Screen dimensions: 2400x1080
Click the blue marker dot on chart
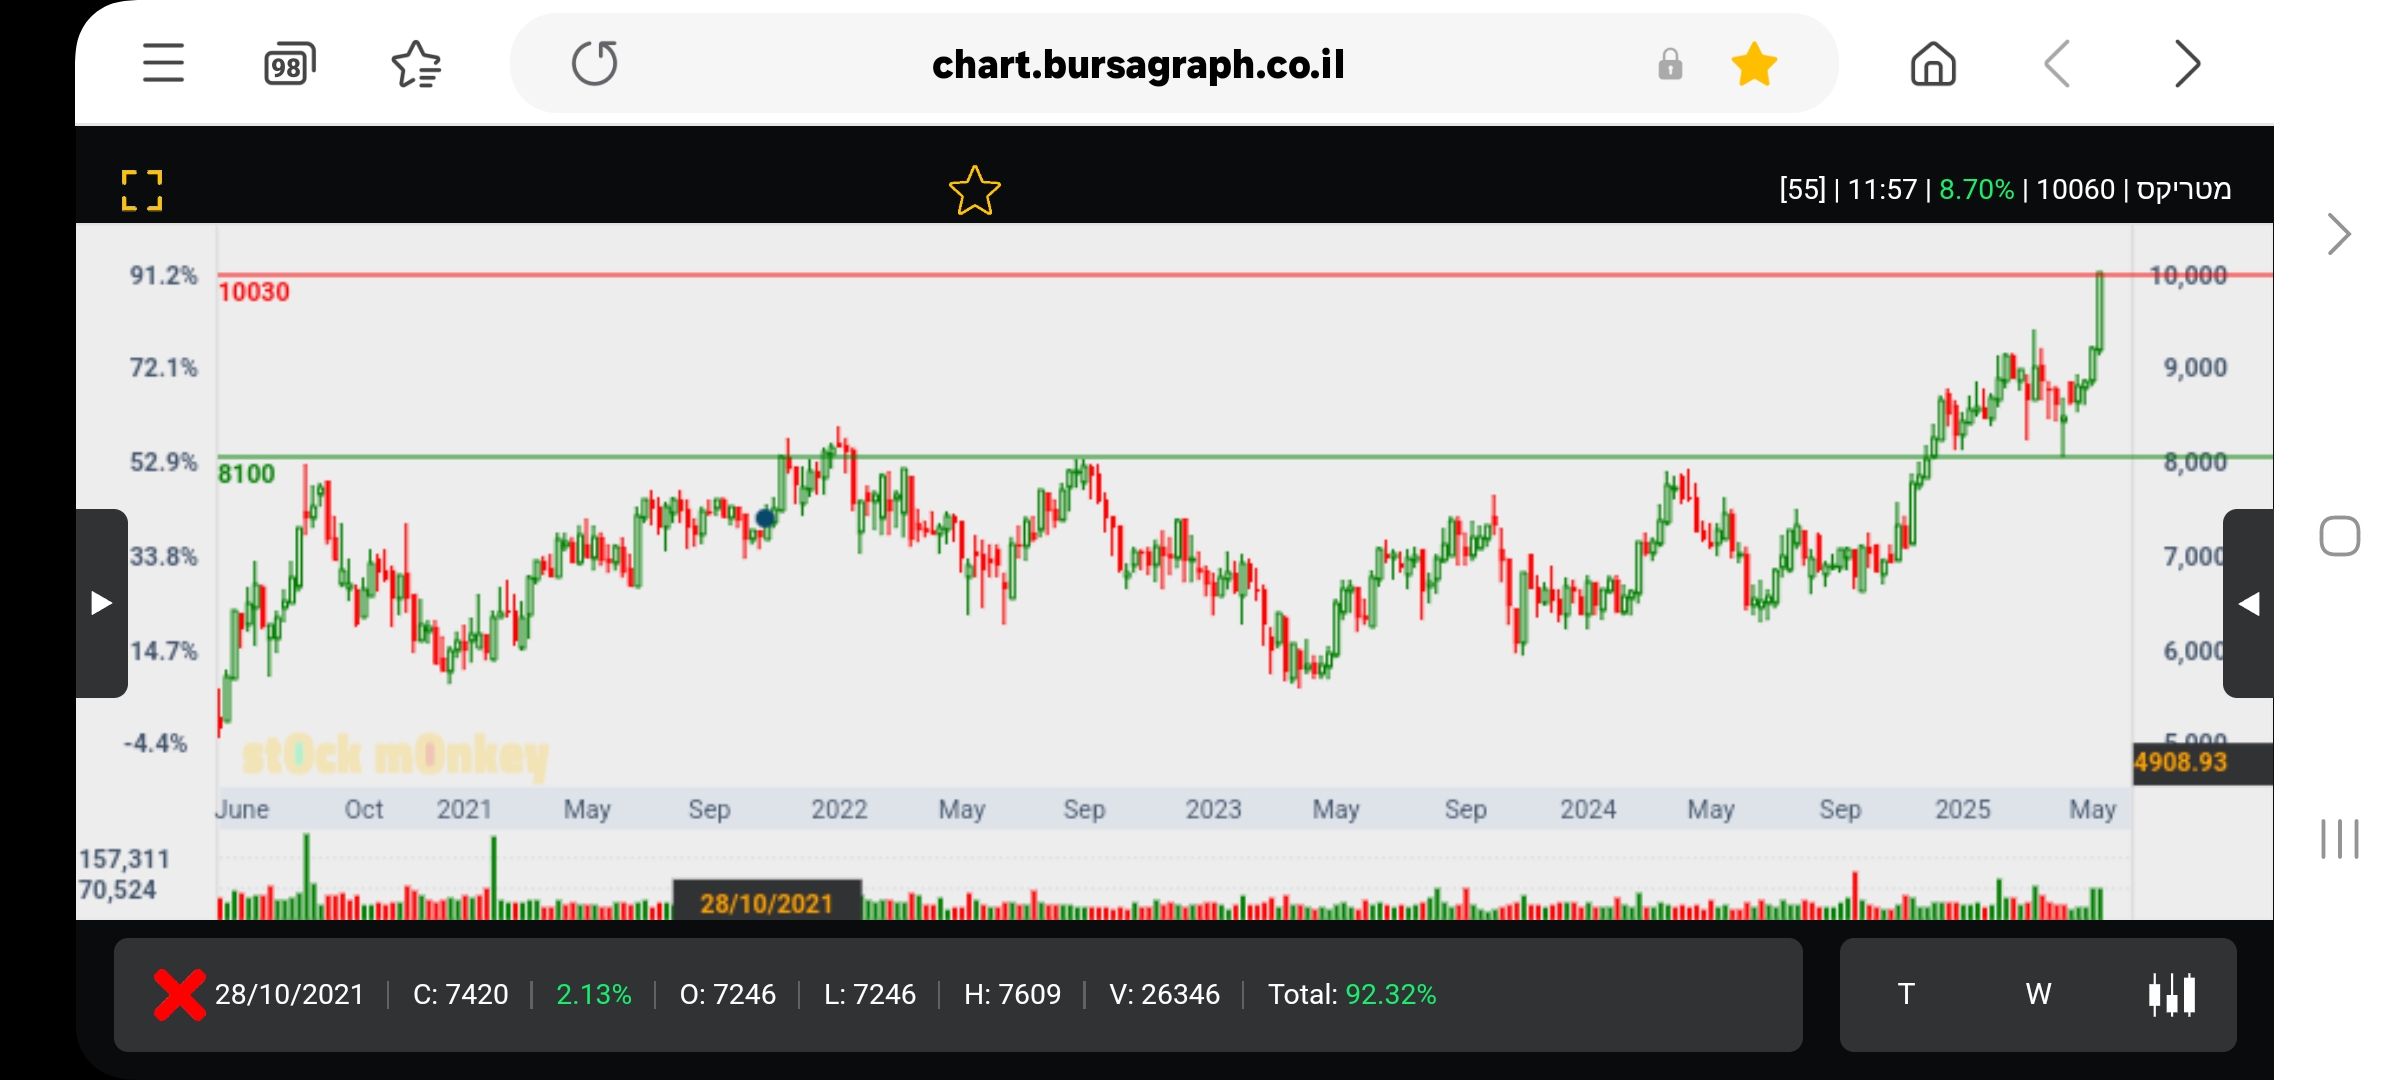(x=765, y=518)
